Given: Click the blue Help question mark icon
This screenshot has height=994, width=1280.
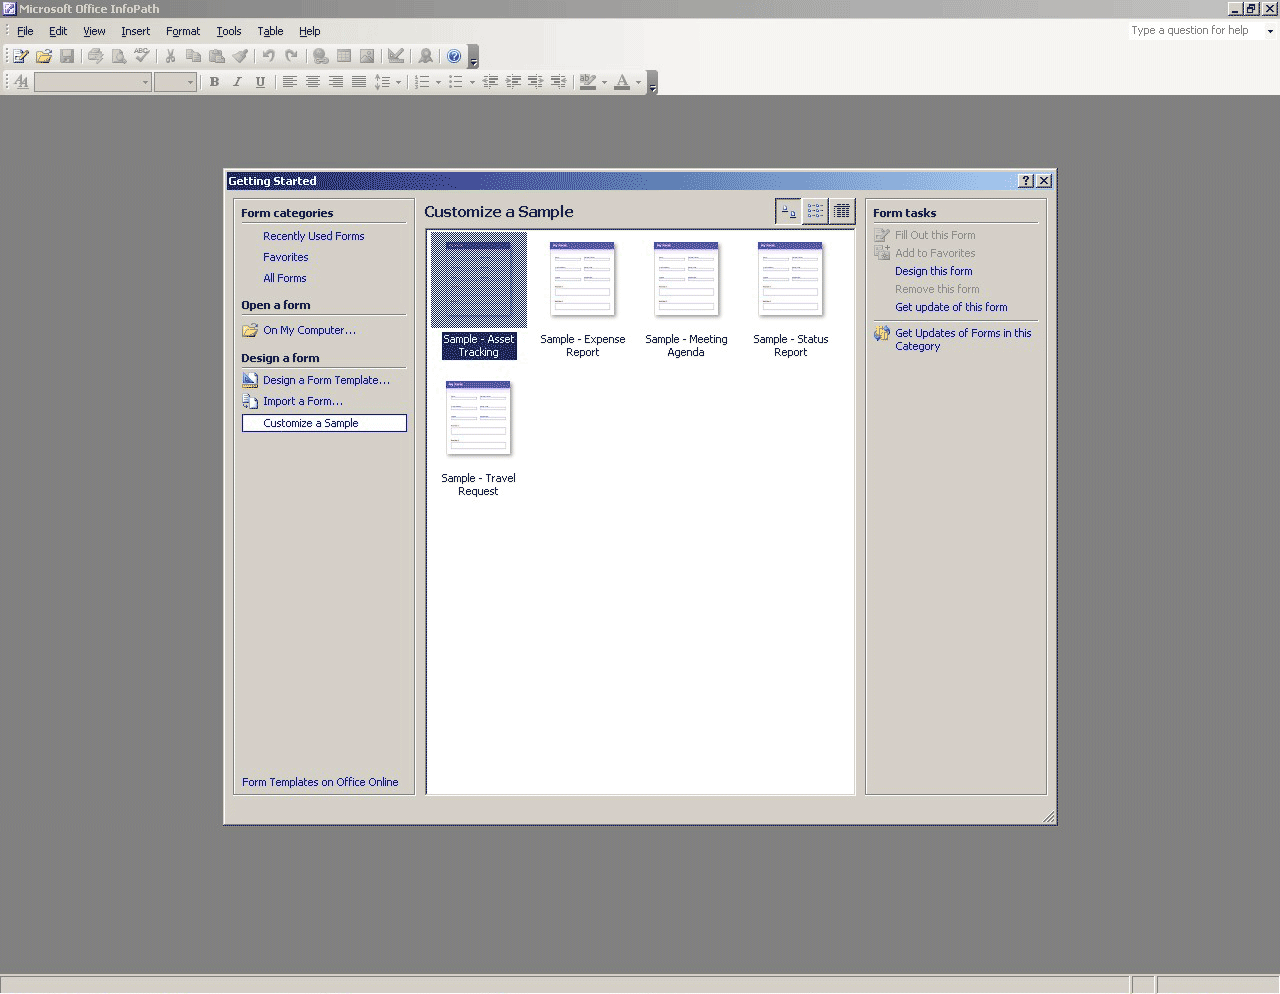Looking at the screenshot, I should pyautogui.click(x=454, y=56).
